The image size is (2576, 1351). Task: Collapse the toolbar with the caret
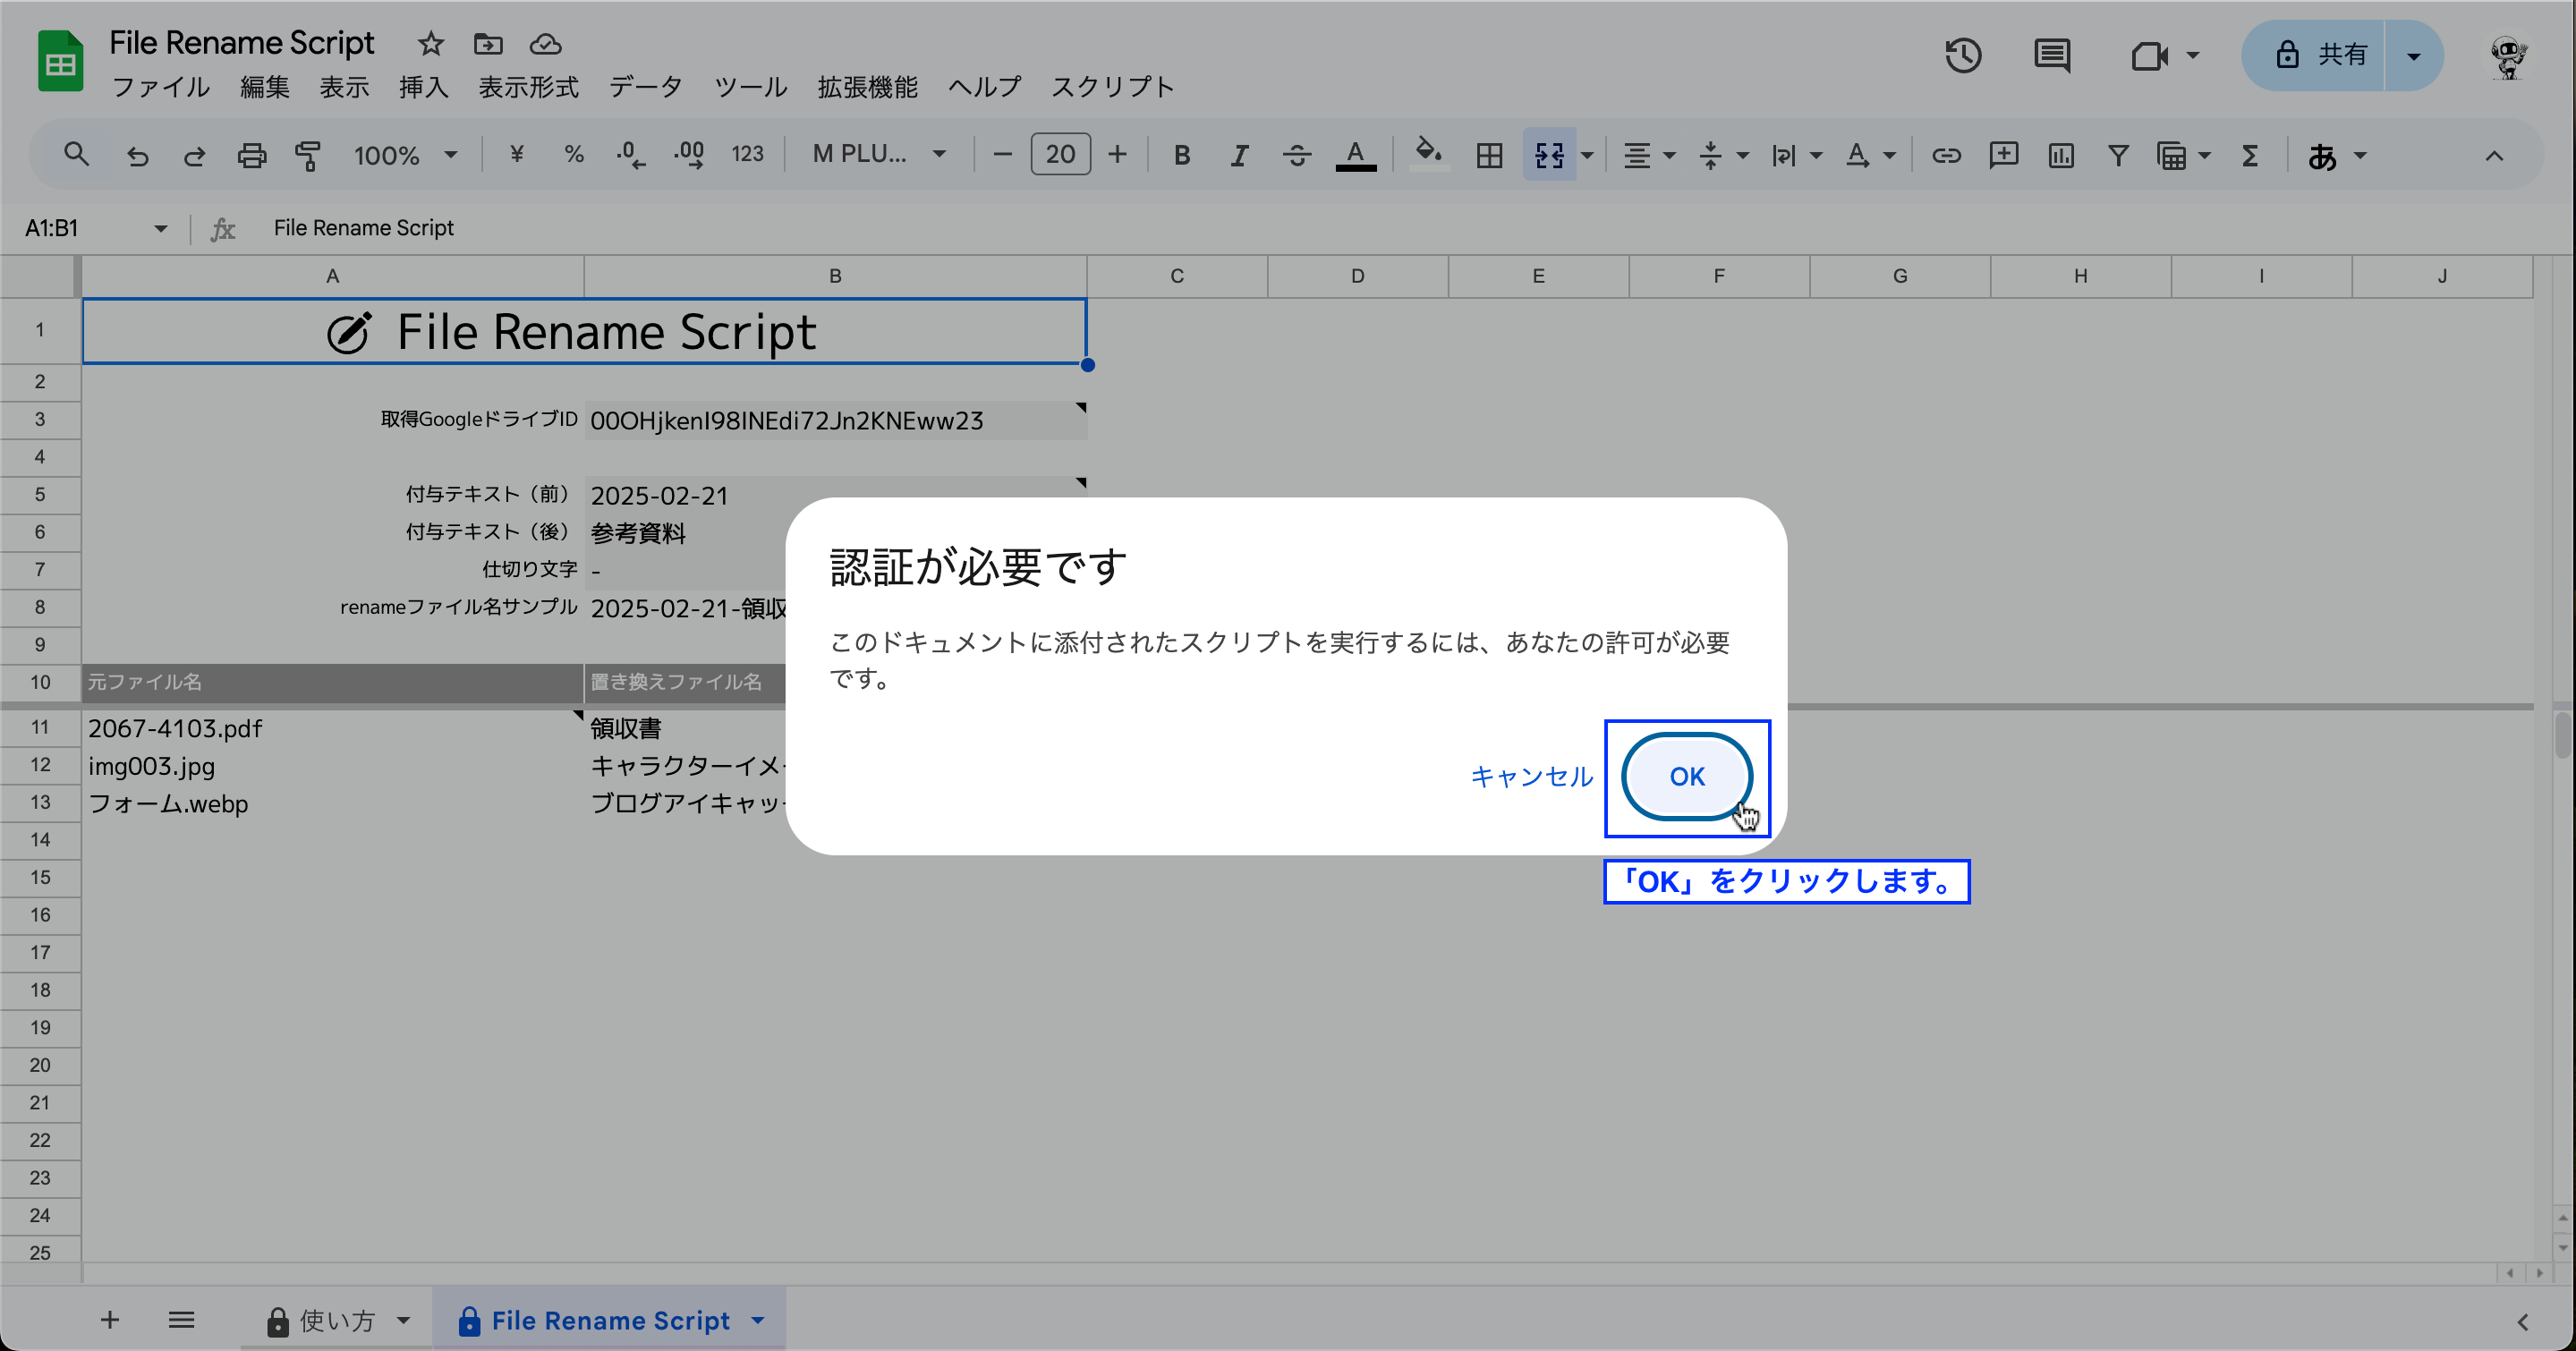coord(2494,155)
